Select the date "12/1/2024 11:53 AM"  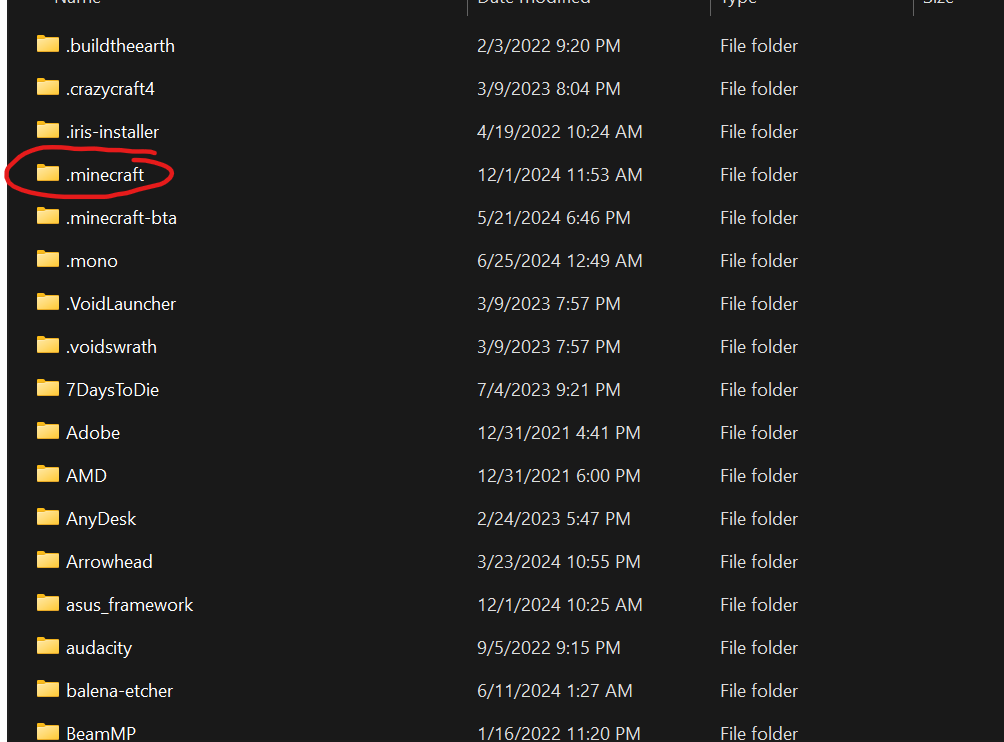point(560,175)
